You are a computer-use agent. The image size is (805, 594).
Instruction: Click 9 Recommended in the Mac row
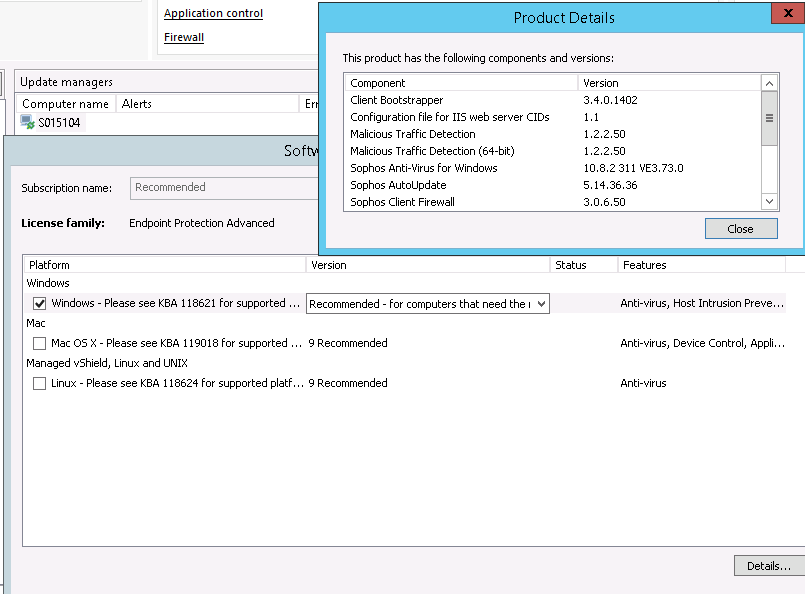[x=348, y=343]
